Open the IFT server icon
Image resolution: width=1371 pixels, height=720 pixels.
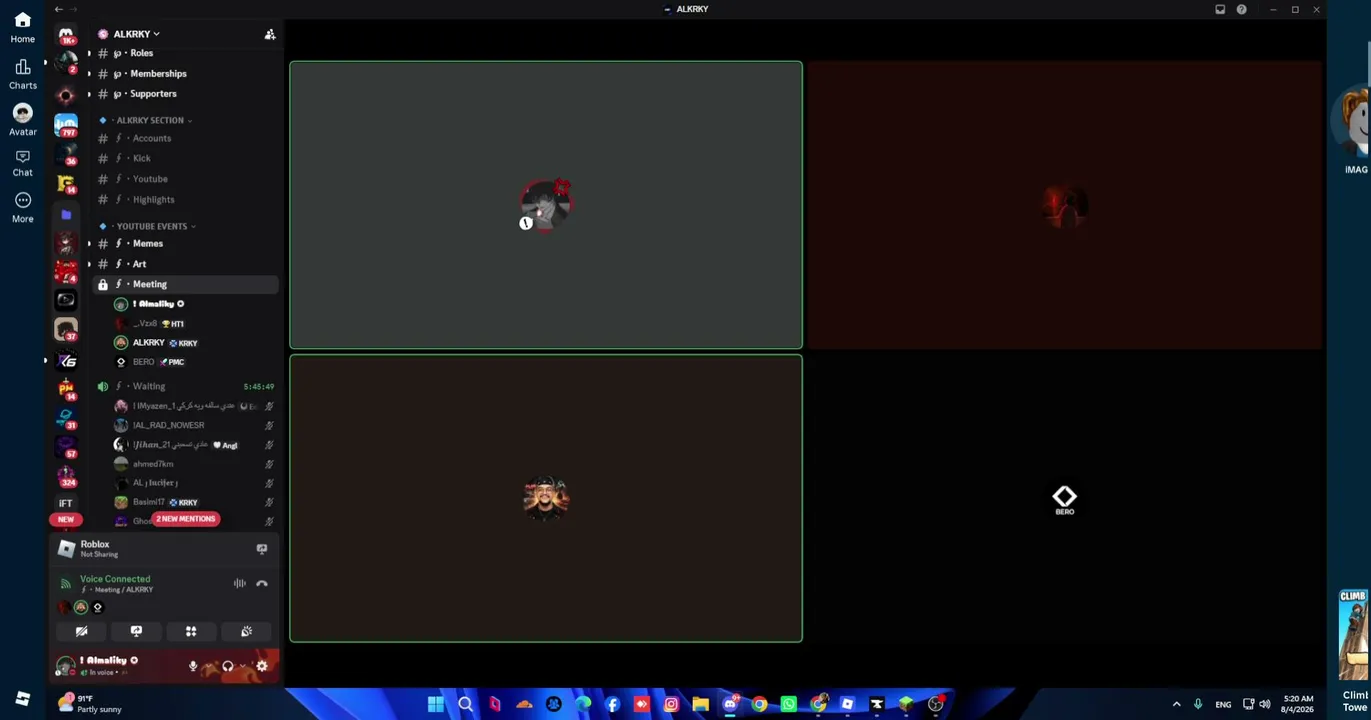coord(66,503)
